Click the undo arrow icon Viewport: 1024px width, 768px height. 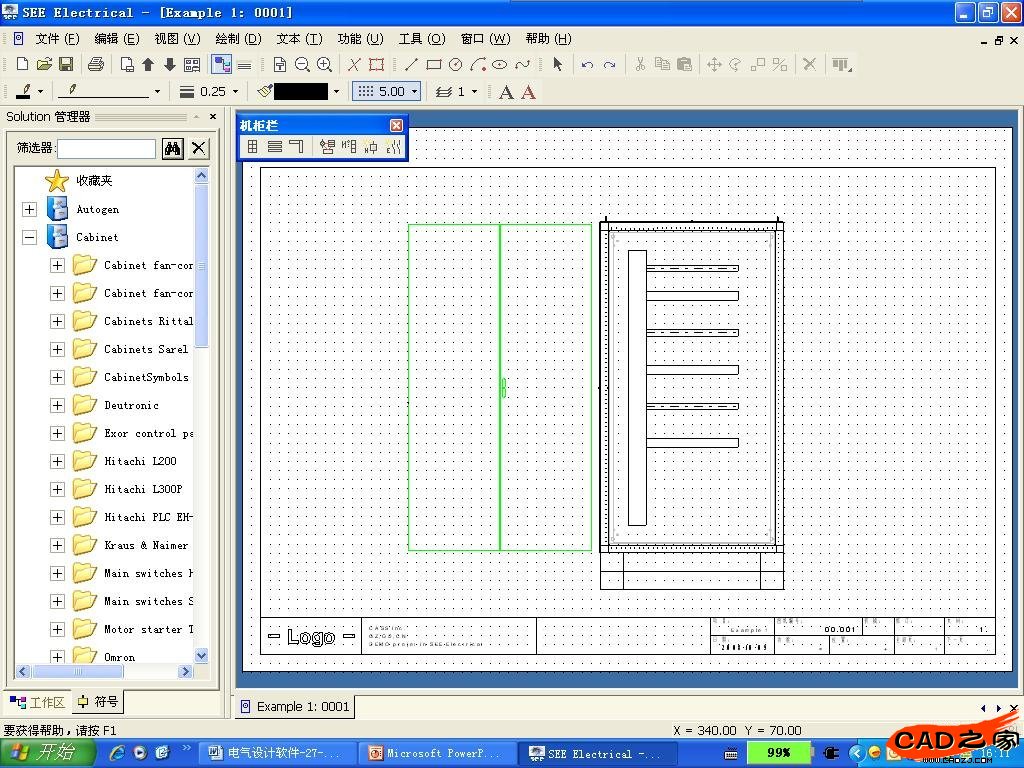(587, 64)
